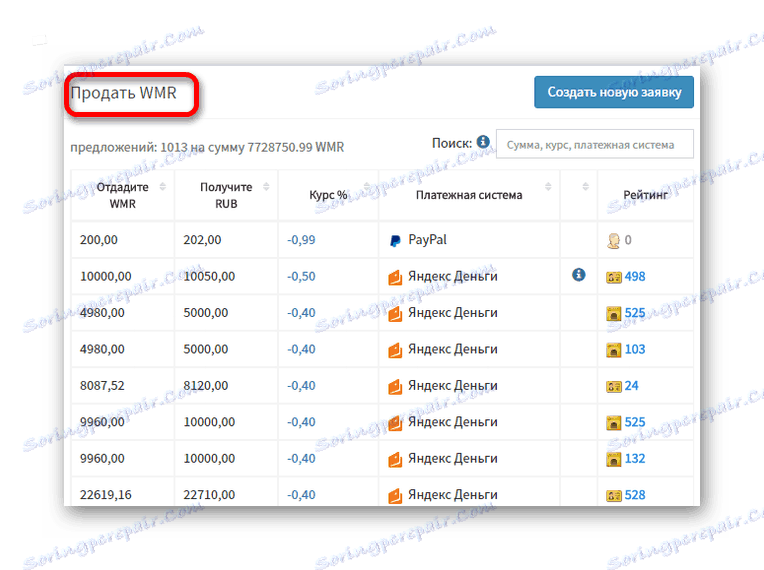Click the passport icon beside rating 132
Screen dimensions: 764x570
point(614,459)
